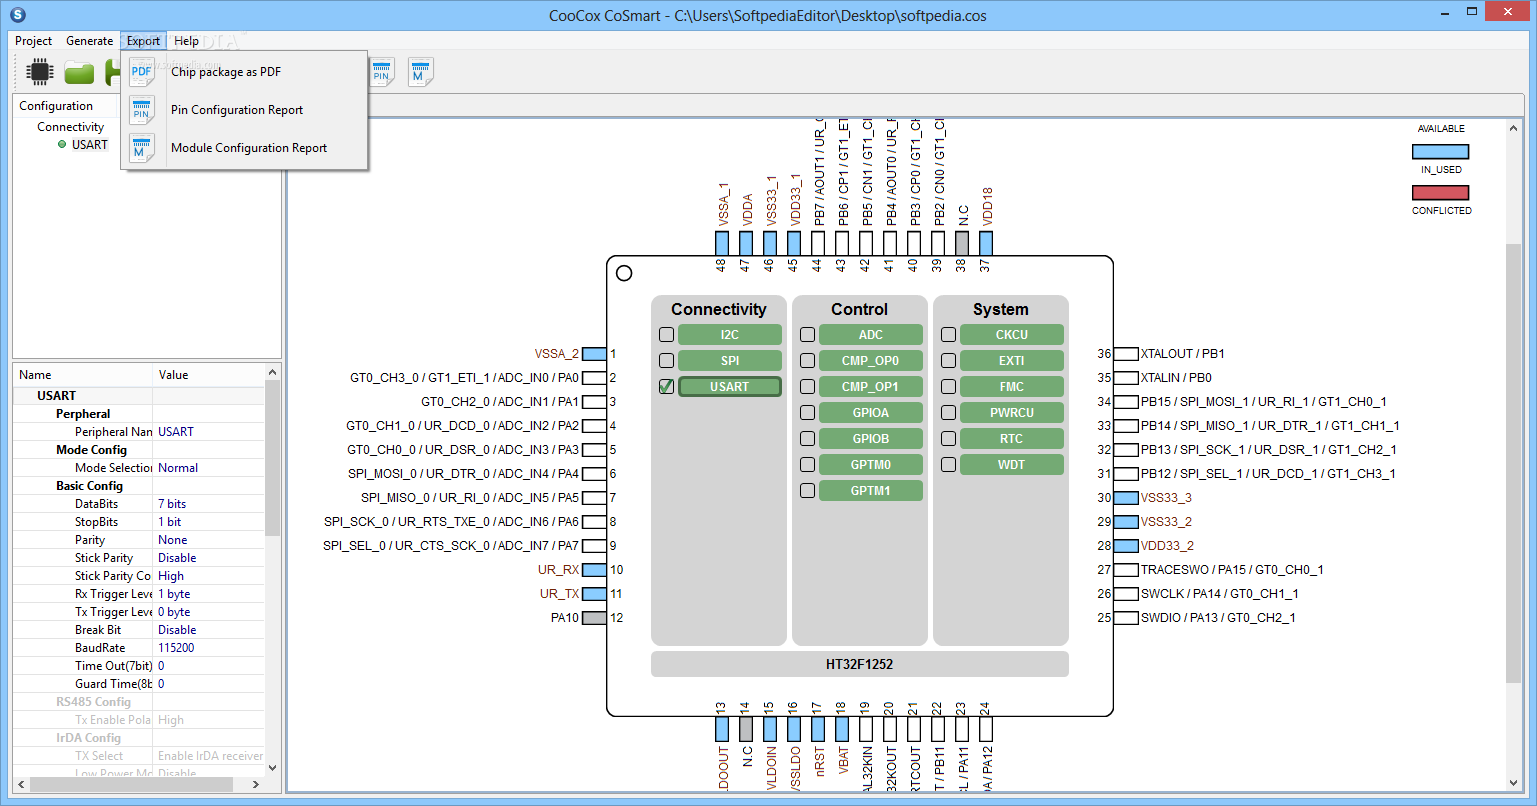Screen dimensions: 1537x806
Task: Select pin 13 LDOOUT box at bottom
Action: point(722,729)
